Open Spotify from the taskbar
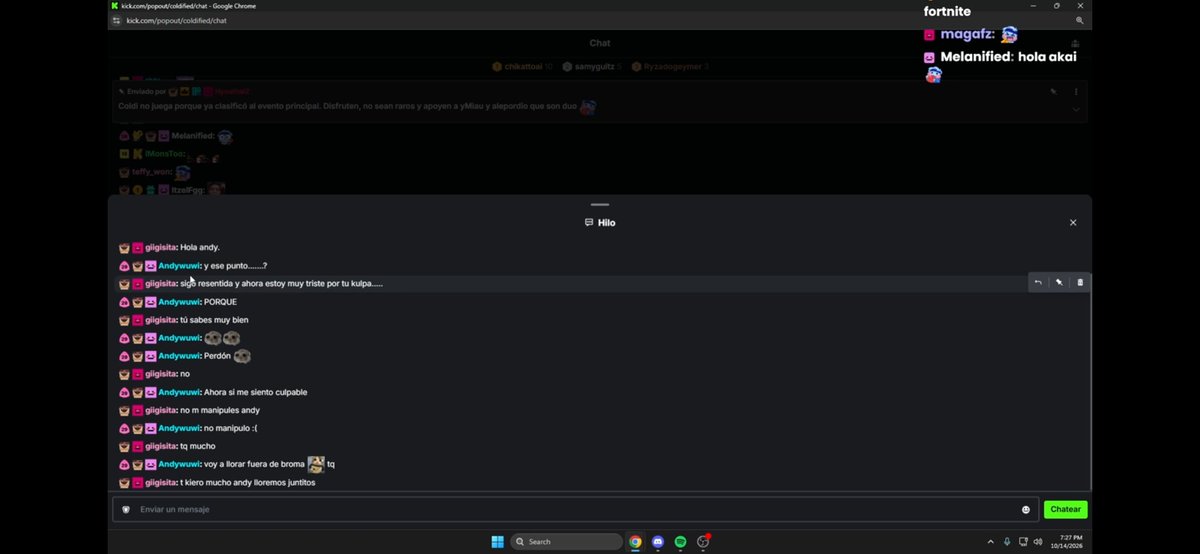 [x=680, y=541]
